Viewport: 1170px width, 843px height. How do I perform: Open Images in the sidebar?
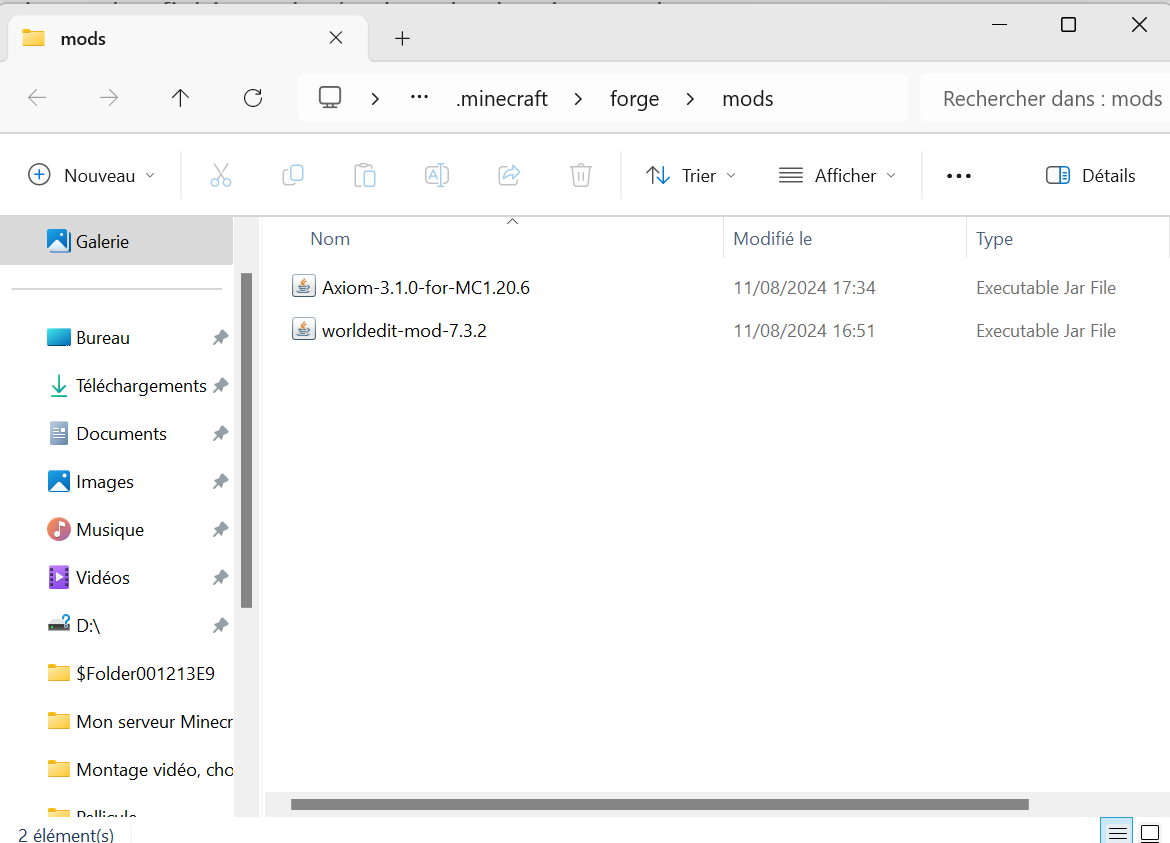104,482
